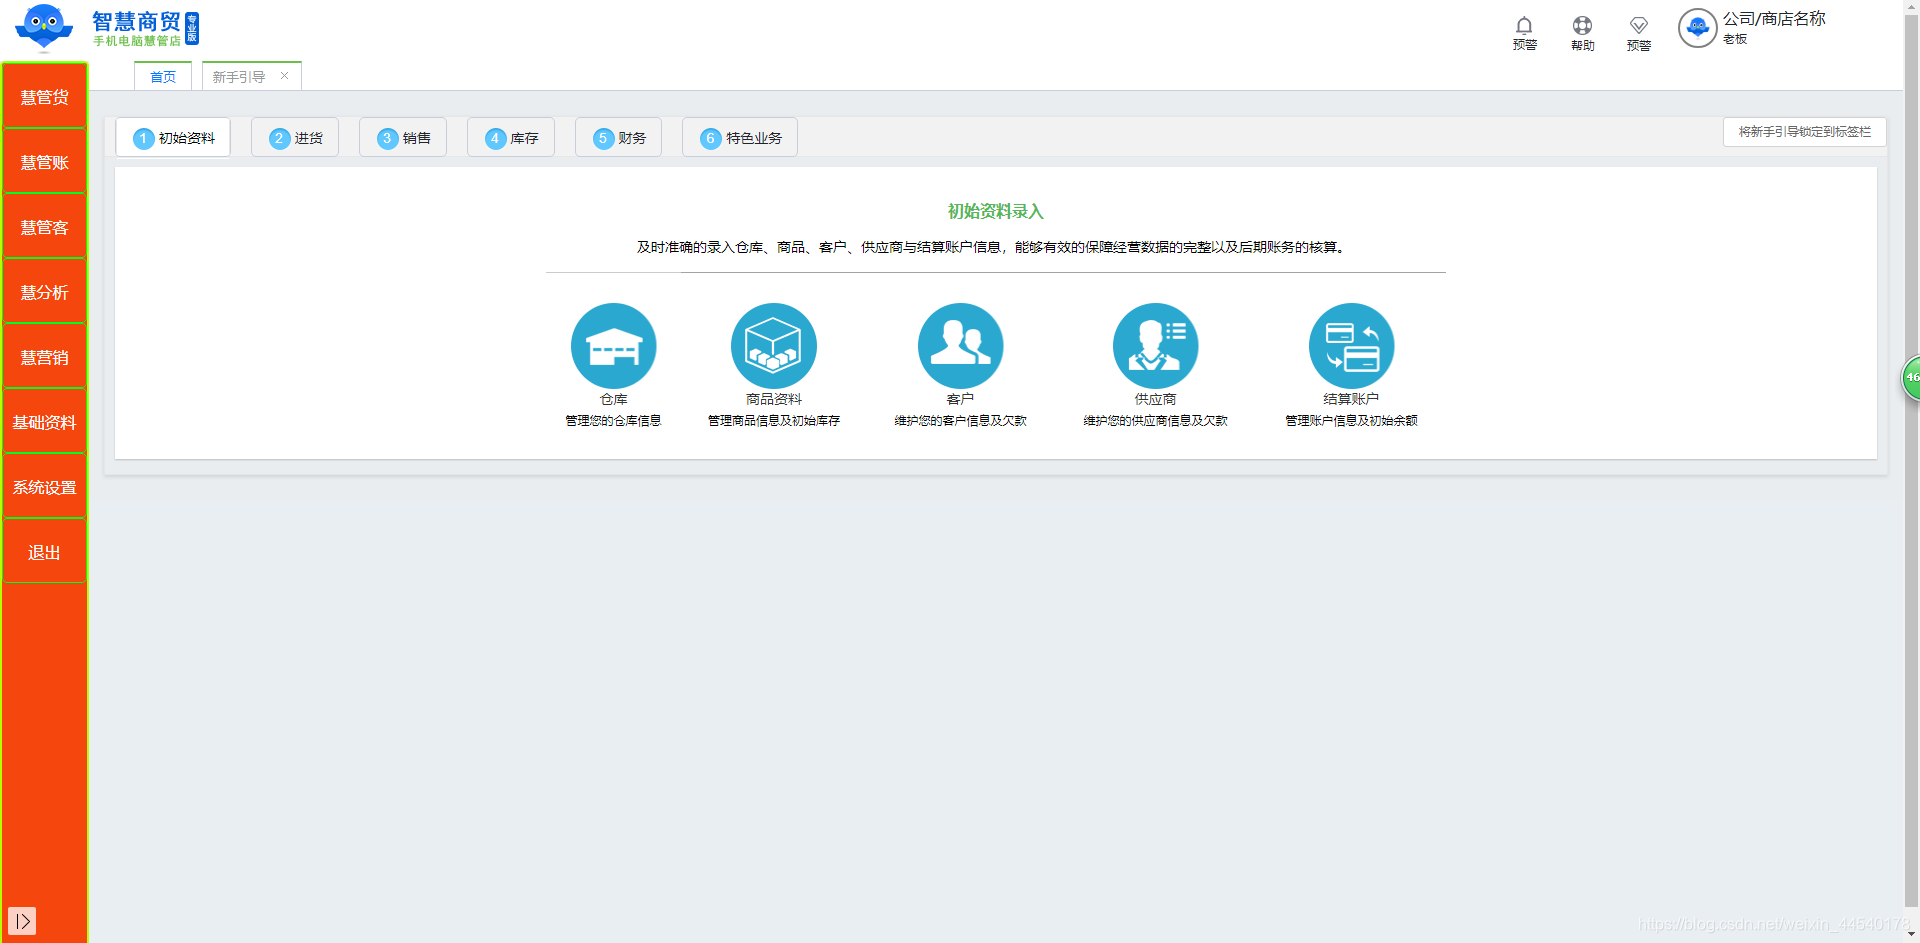Viewport: 1920px width, 943px height.
Task: Click the green floating badge at right edge
Action: click(1911, 378)
